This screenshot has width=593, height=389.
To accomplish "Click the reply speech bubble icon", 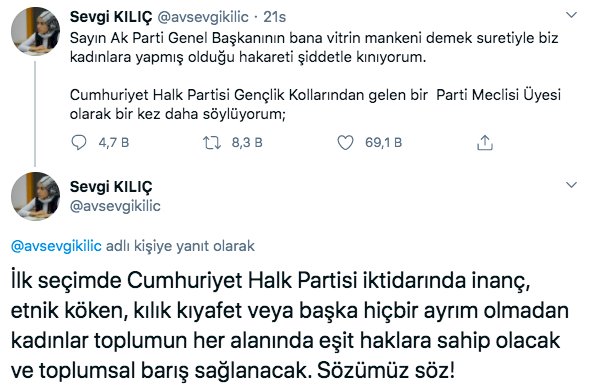I will pyautogui.click(x=79, y=143).
